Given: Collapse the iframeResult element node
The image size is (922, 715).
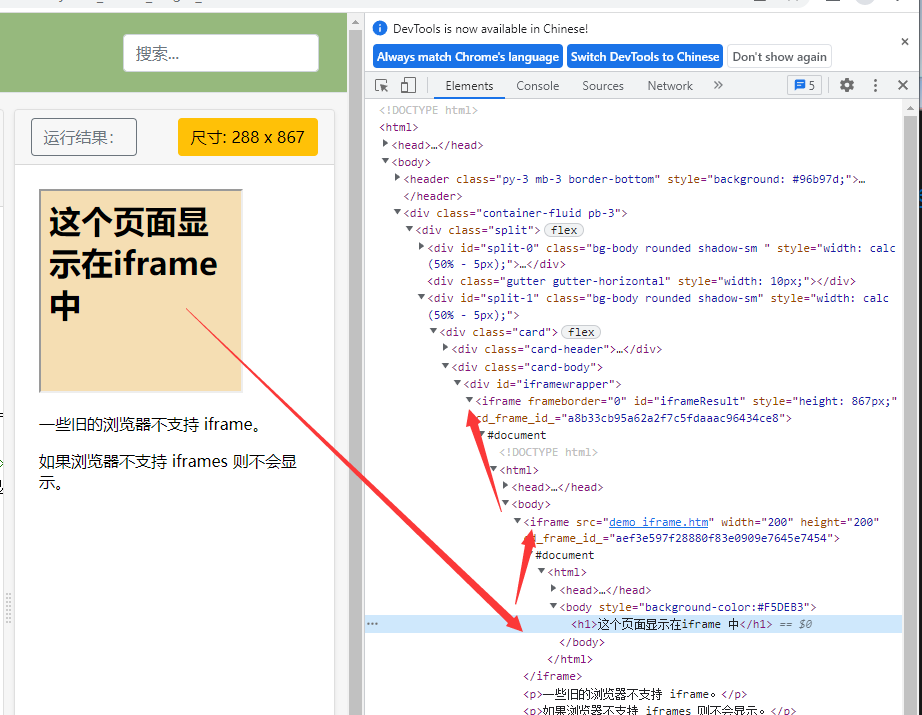Looking at the screenshot, I should coord(468,400).
